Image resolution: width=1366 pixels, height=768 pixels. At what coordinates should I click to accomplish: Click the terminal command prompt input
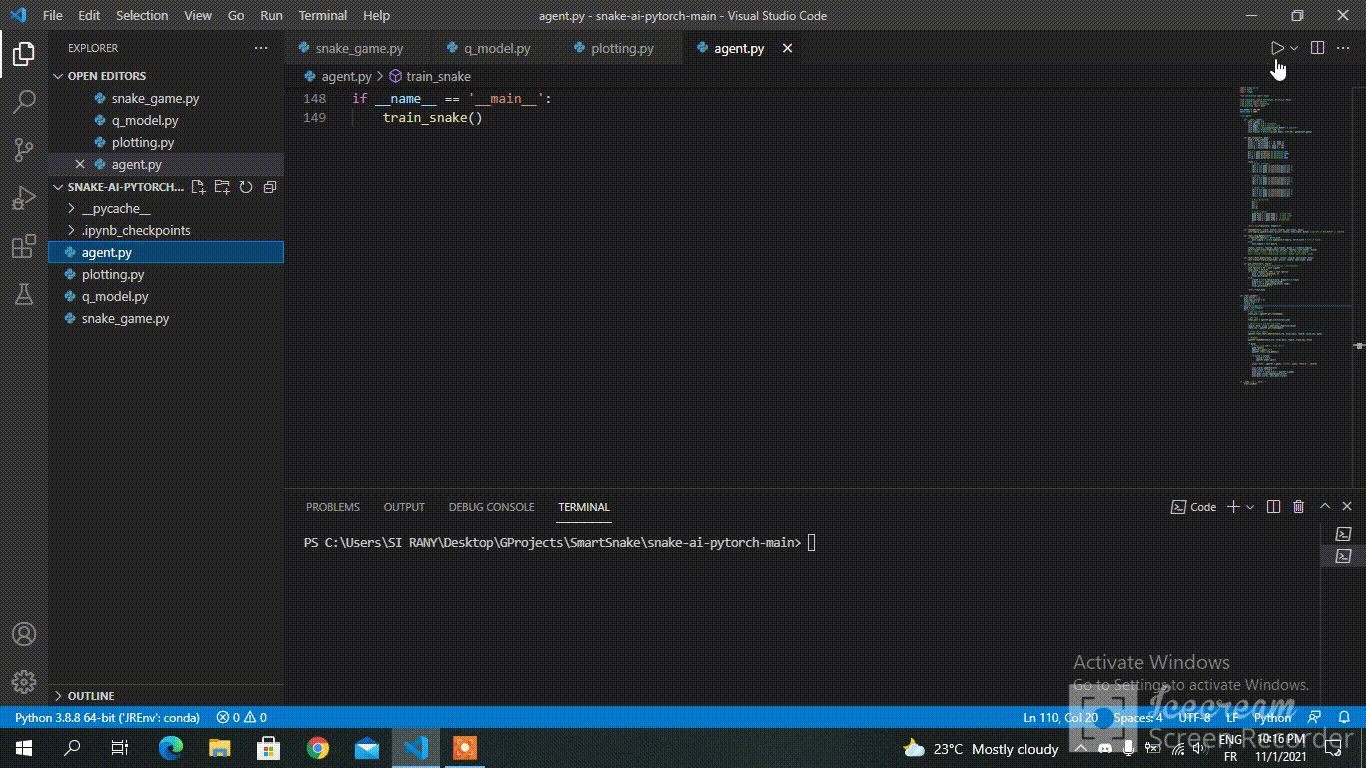tap(812, 543)
